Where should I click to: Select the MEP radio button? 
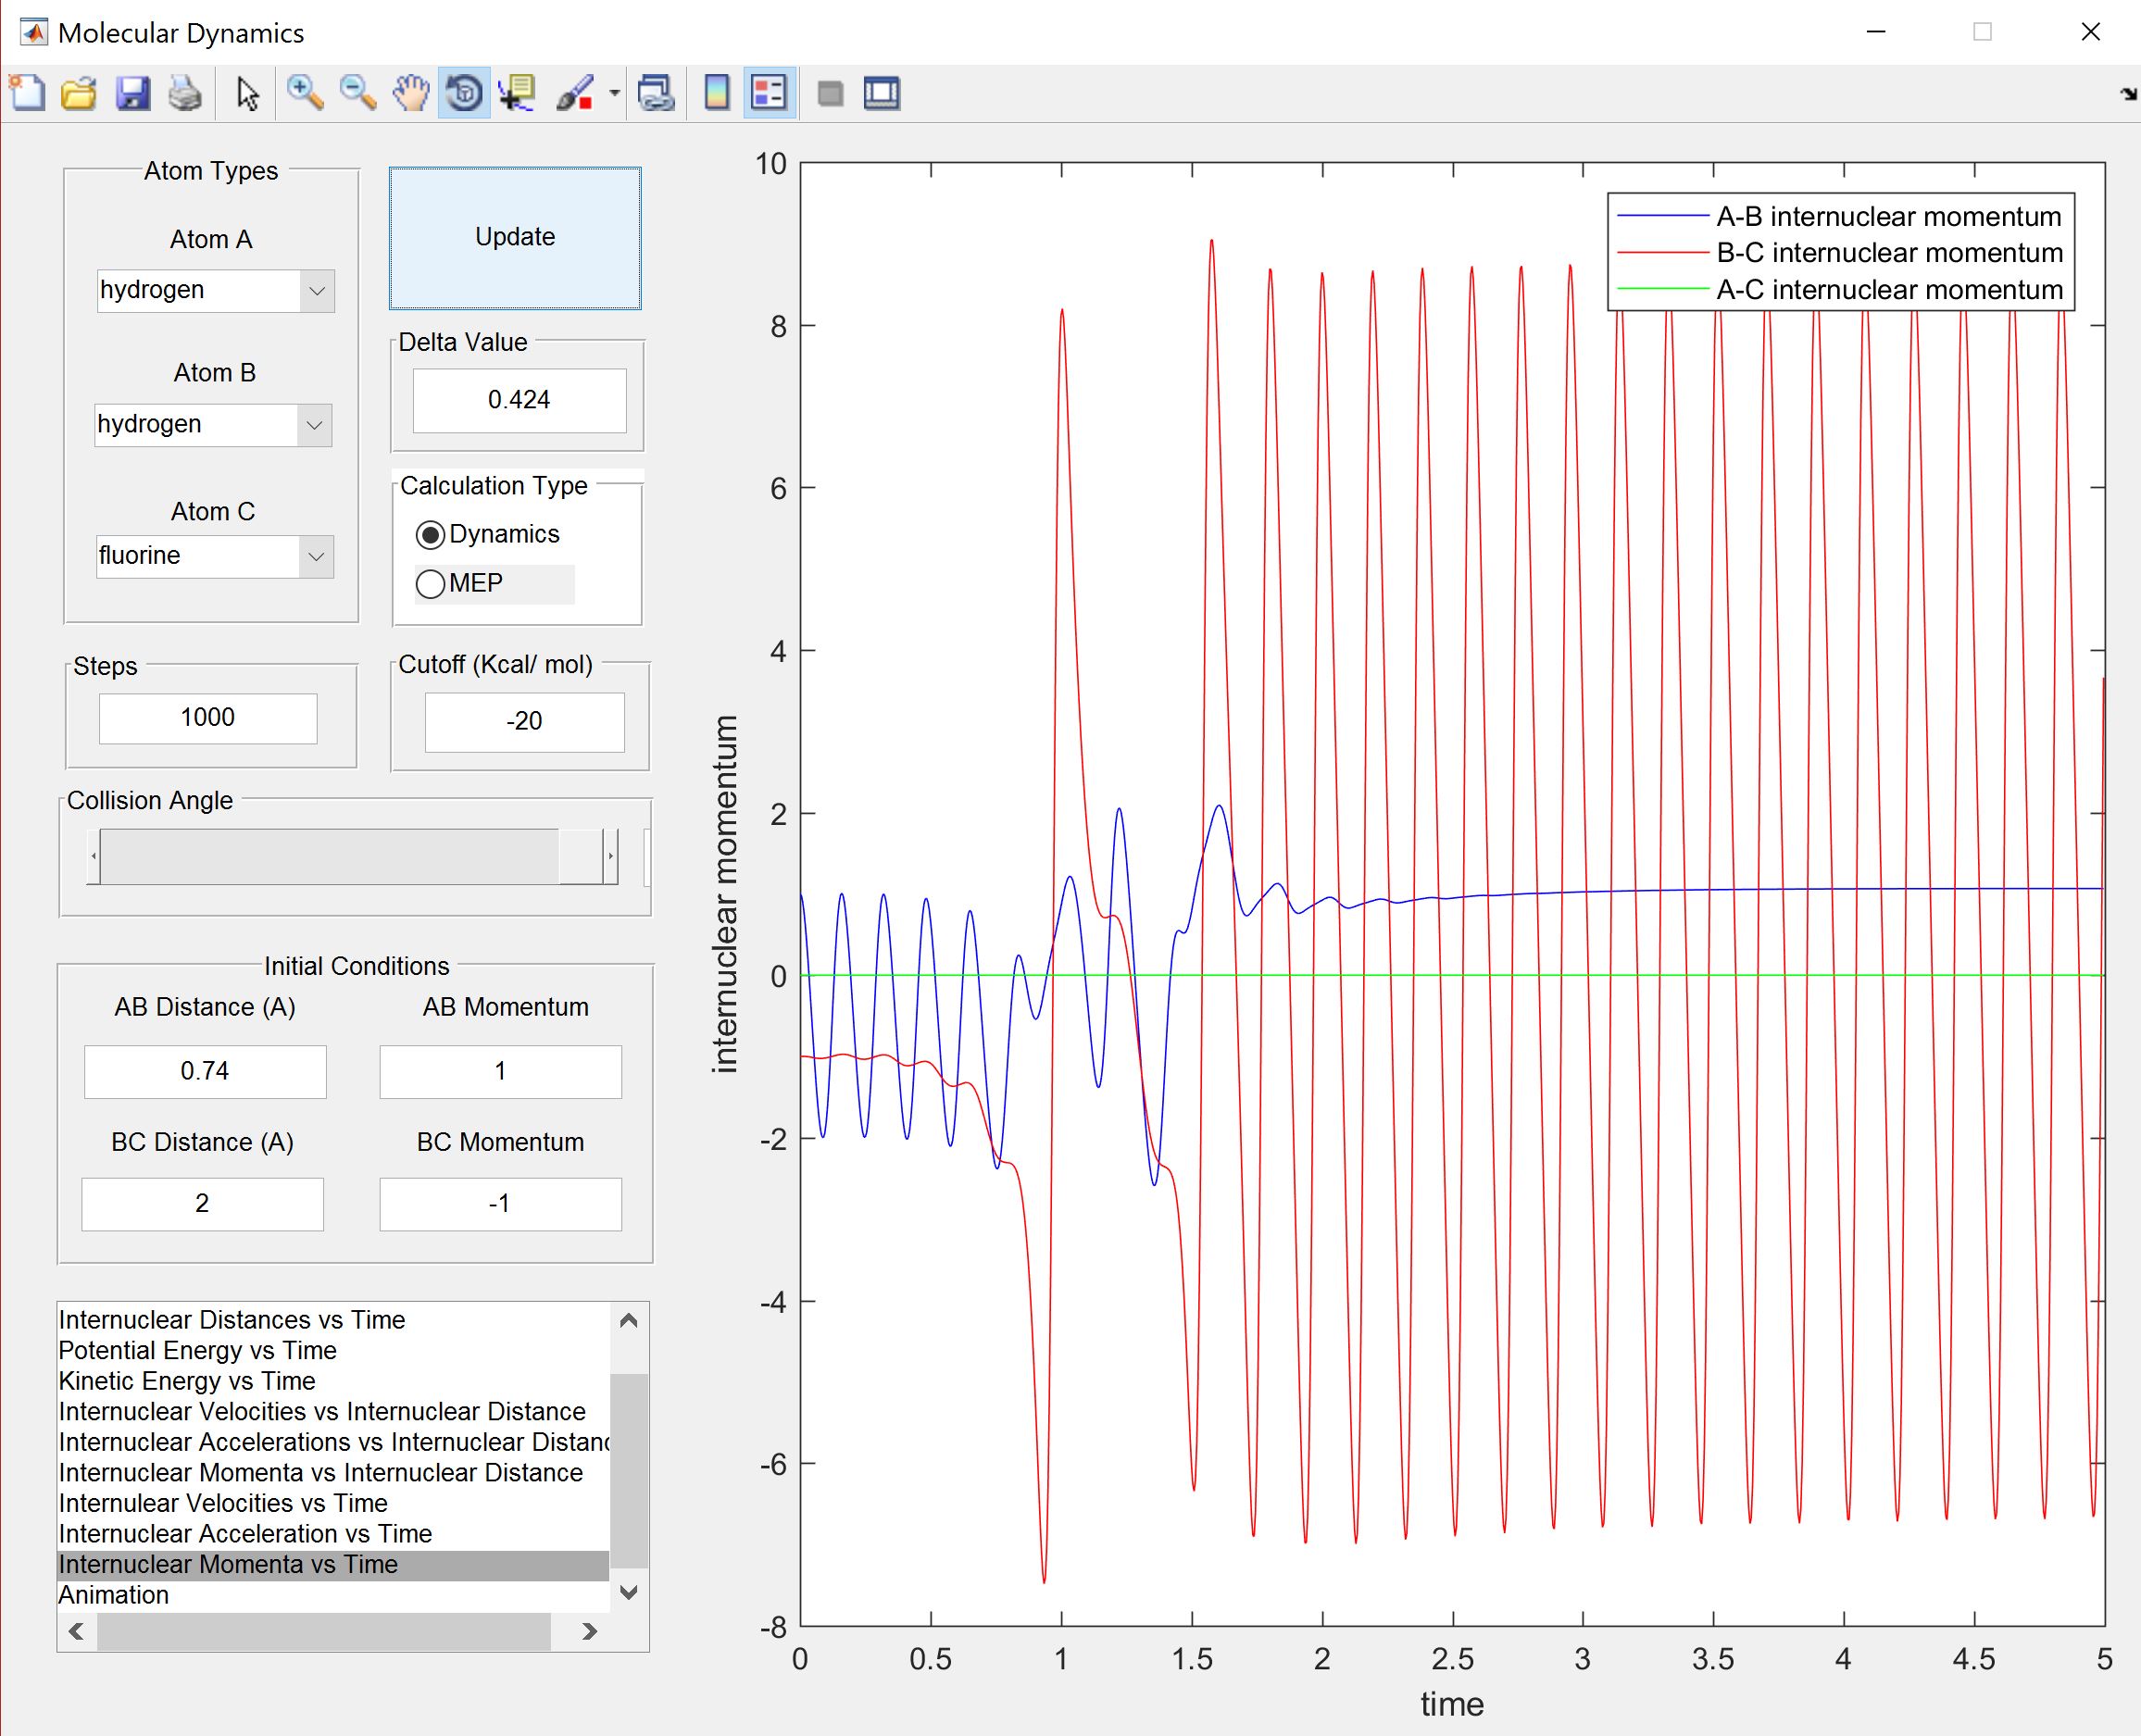point(430,584)
